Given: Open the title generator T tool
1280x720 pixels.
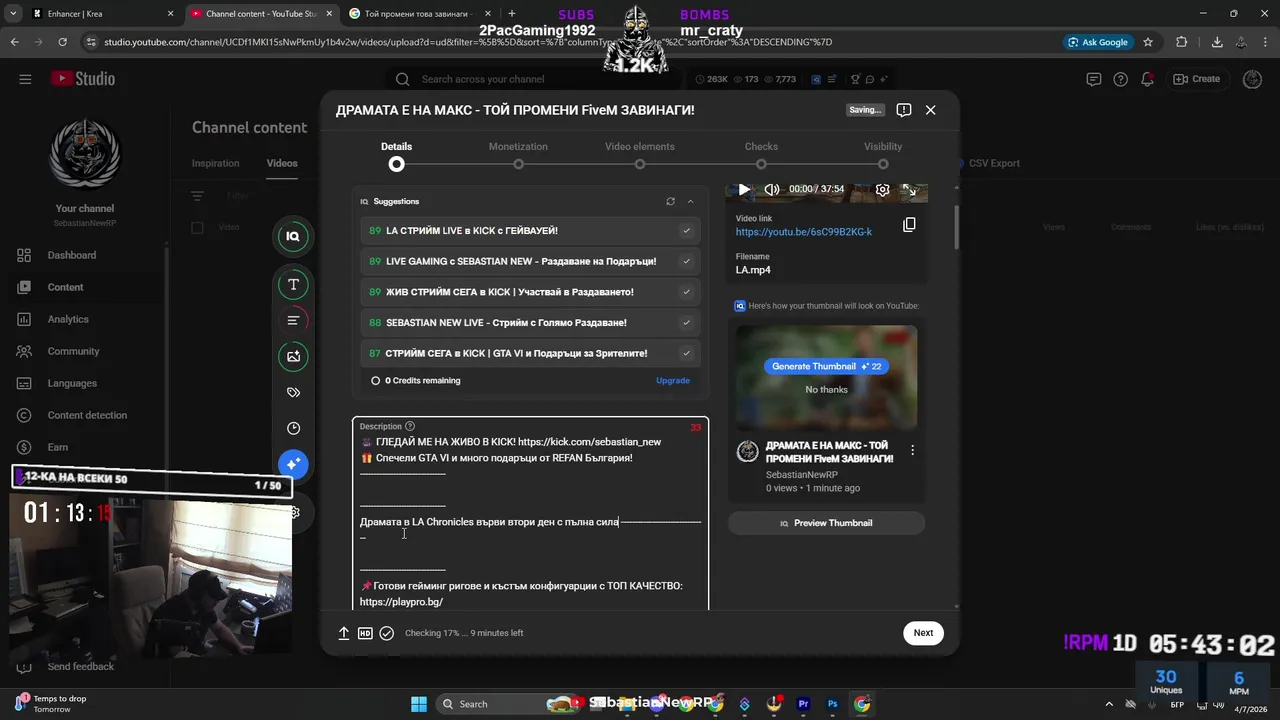Looking at the screenshot, I should click(293, 285).
